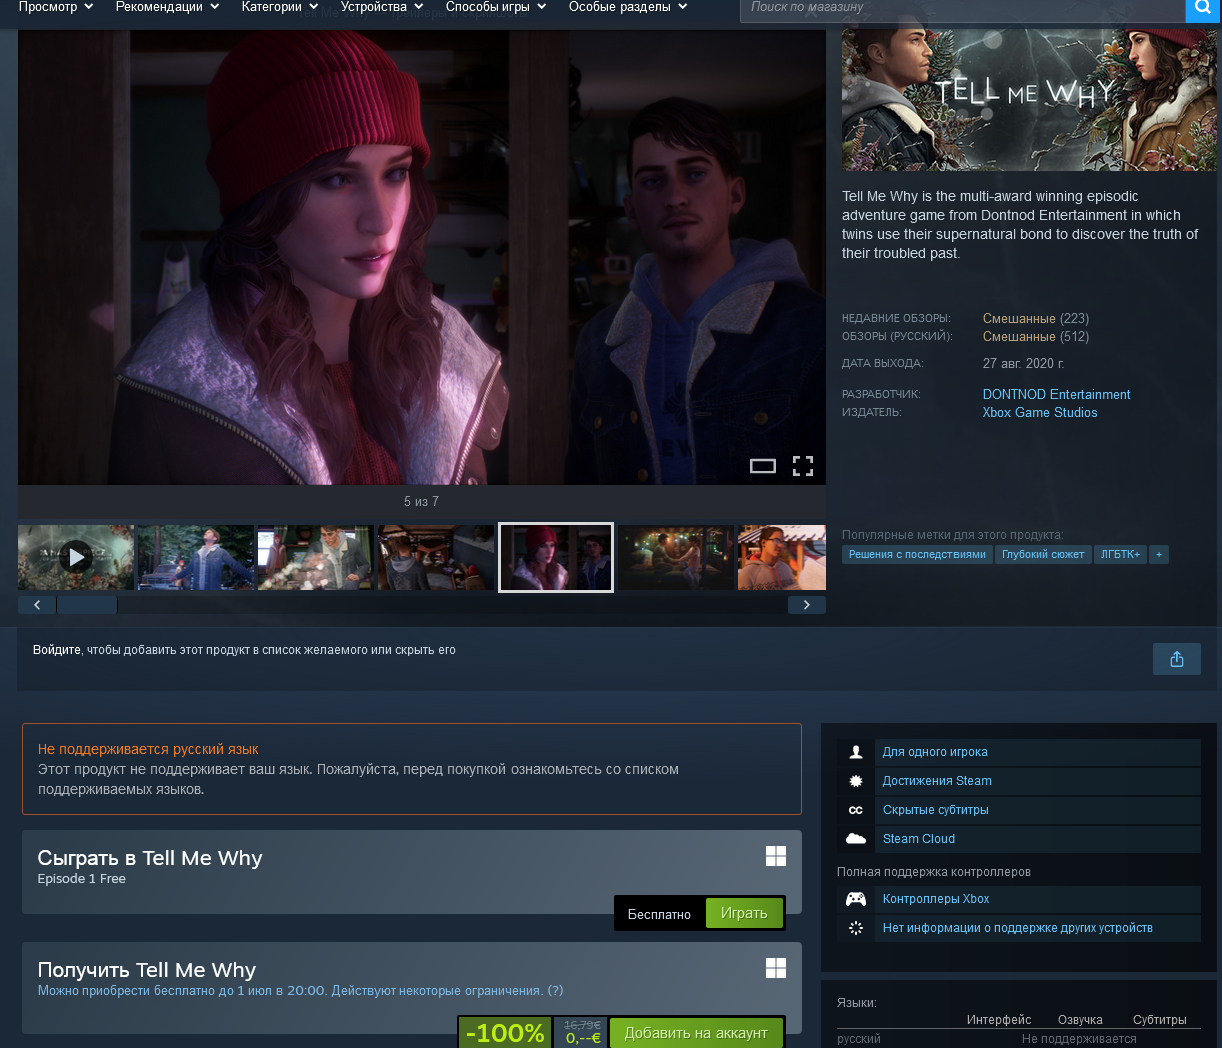Screen dimensions: 1222x1048
Task: Click Steam Cloud icon
Action: point(856,839)
